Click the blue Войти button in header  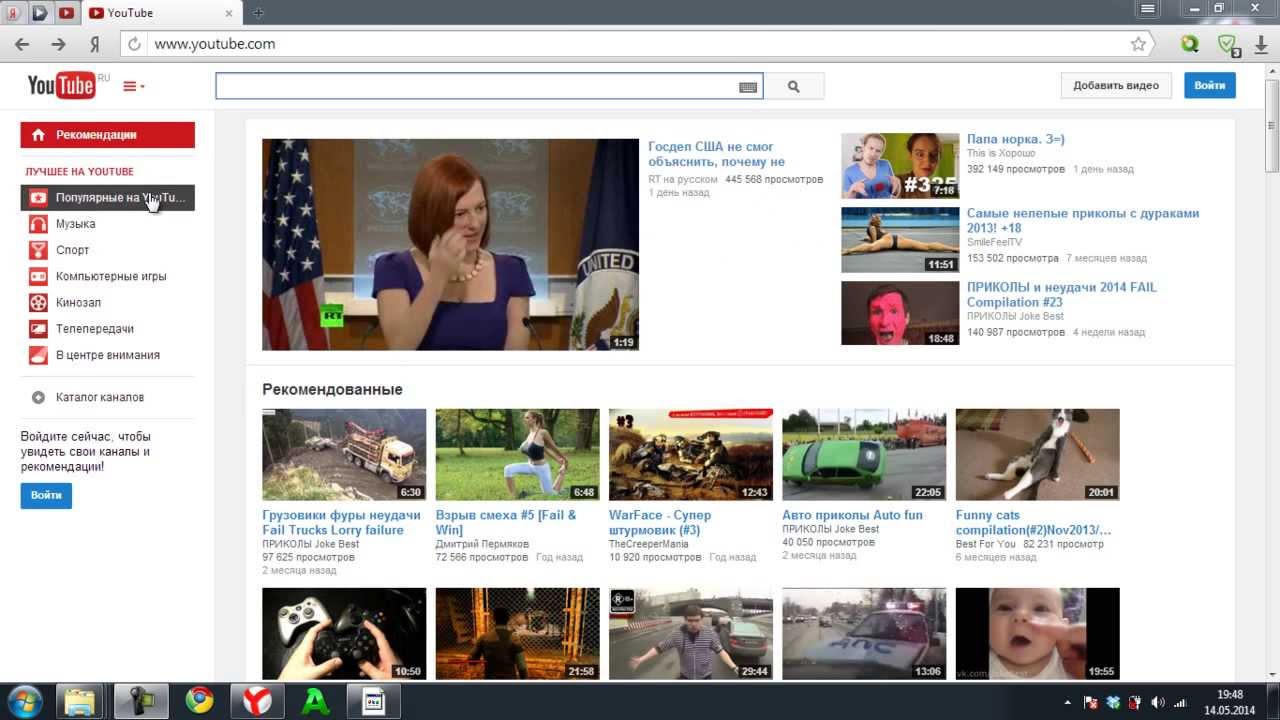pos(1209,86)
